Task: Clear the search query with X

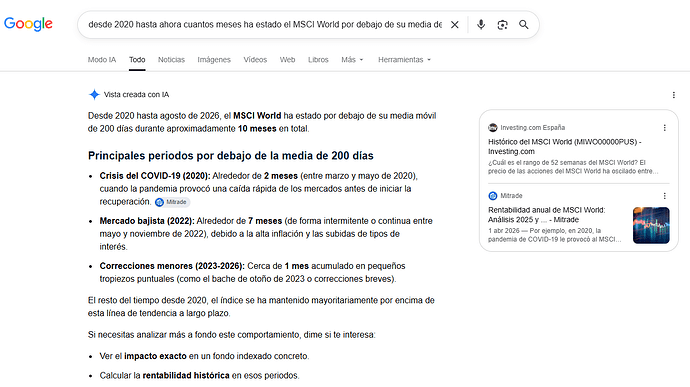Action: pyautogui.click(x=455, y=25)
